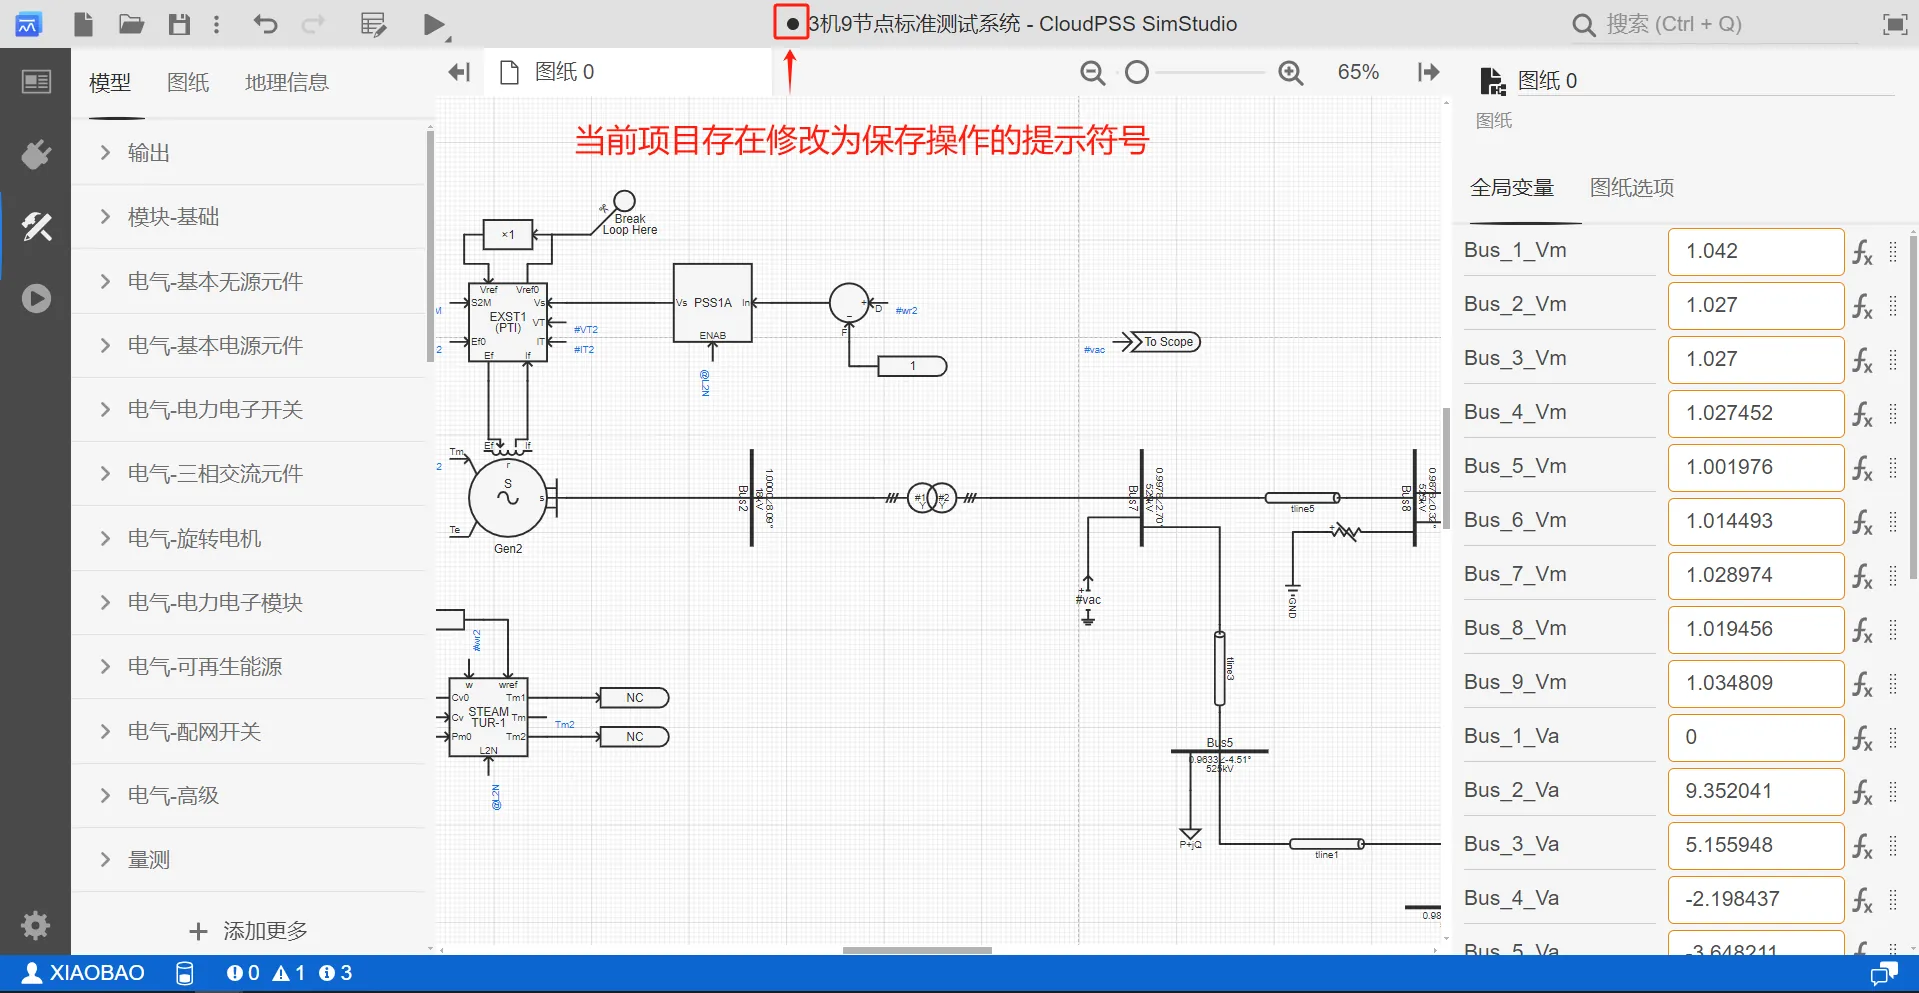
Task: Show errors count in status bar
Action: [x=243, y=973]
